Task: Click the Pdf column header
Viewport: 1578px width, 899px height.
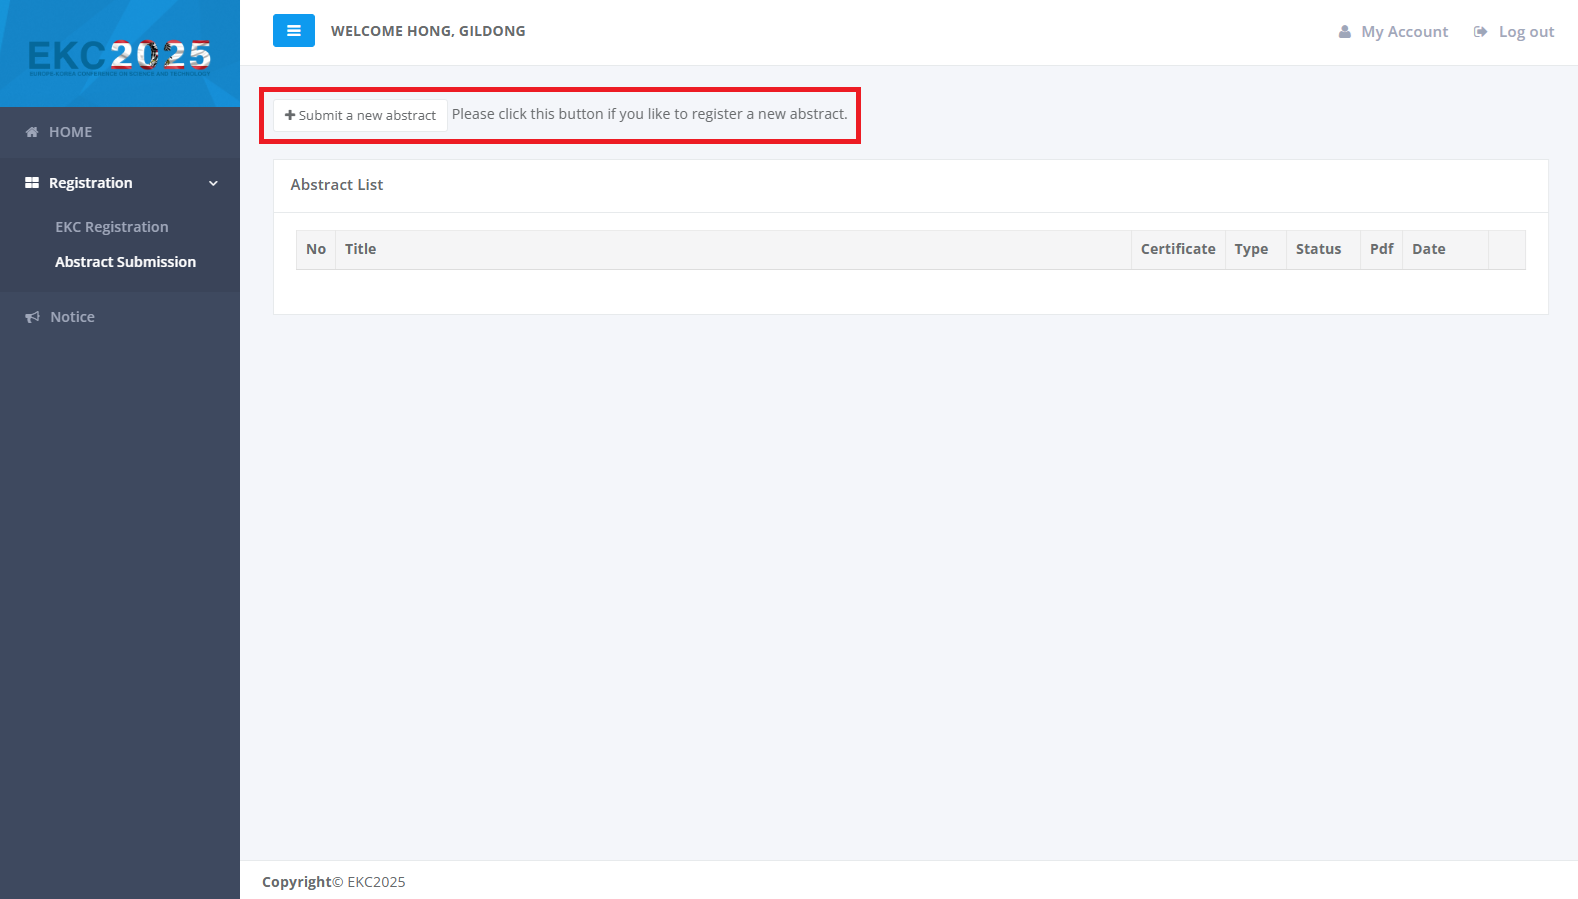Action: tap(1381, 249)
